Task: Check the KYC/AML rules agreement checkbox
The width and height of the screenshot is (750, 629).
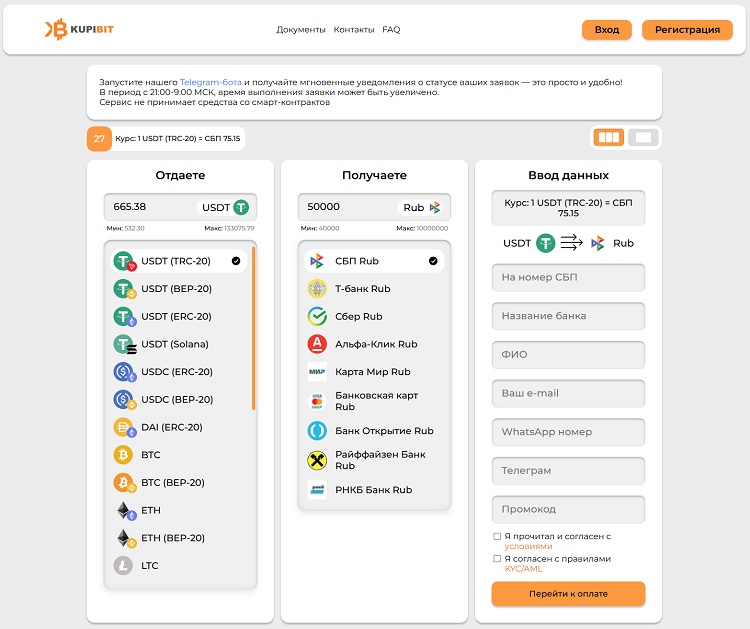Action: [x=497, y=559]
